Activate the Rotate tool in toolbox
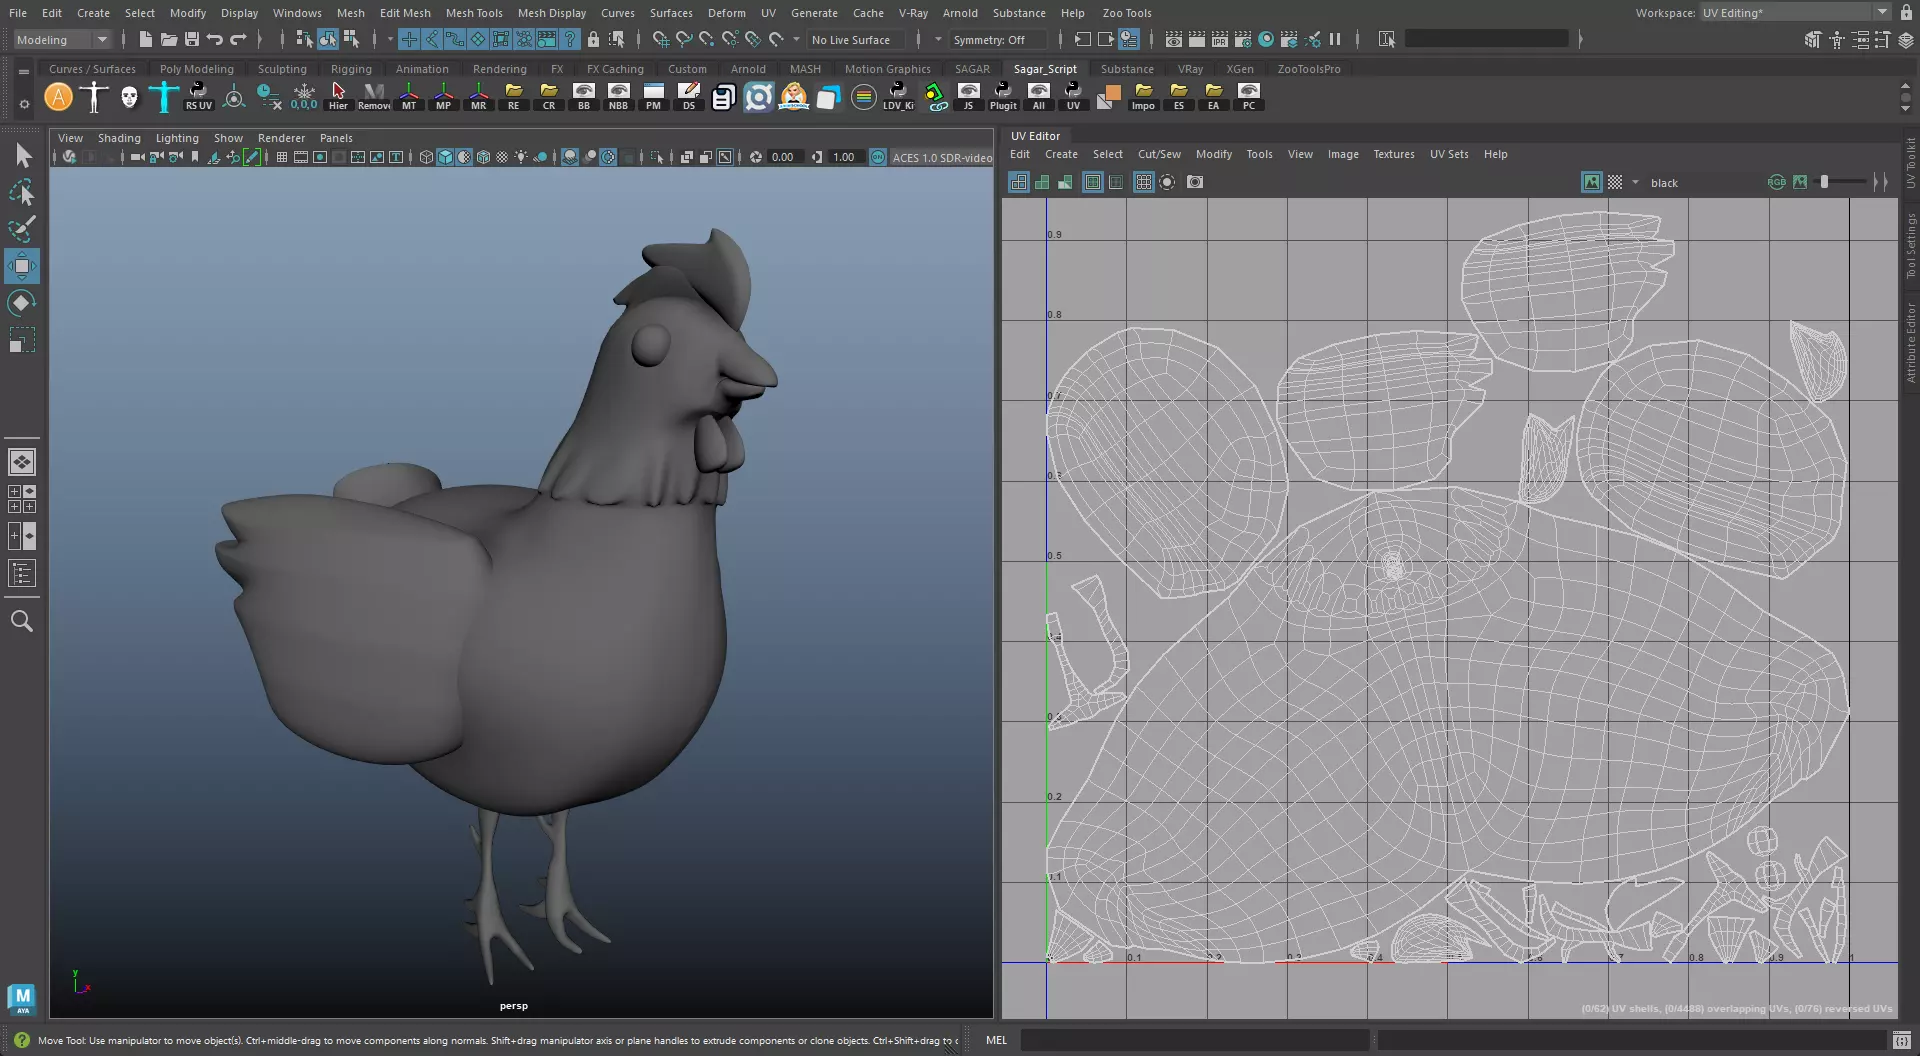 point(22,303)
